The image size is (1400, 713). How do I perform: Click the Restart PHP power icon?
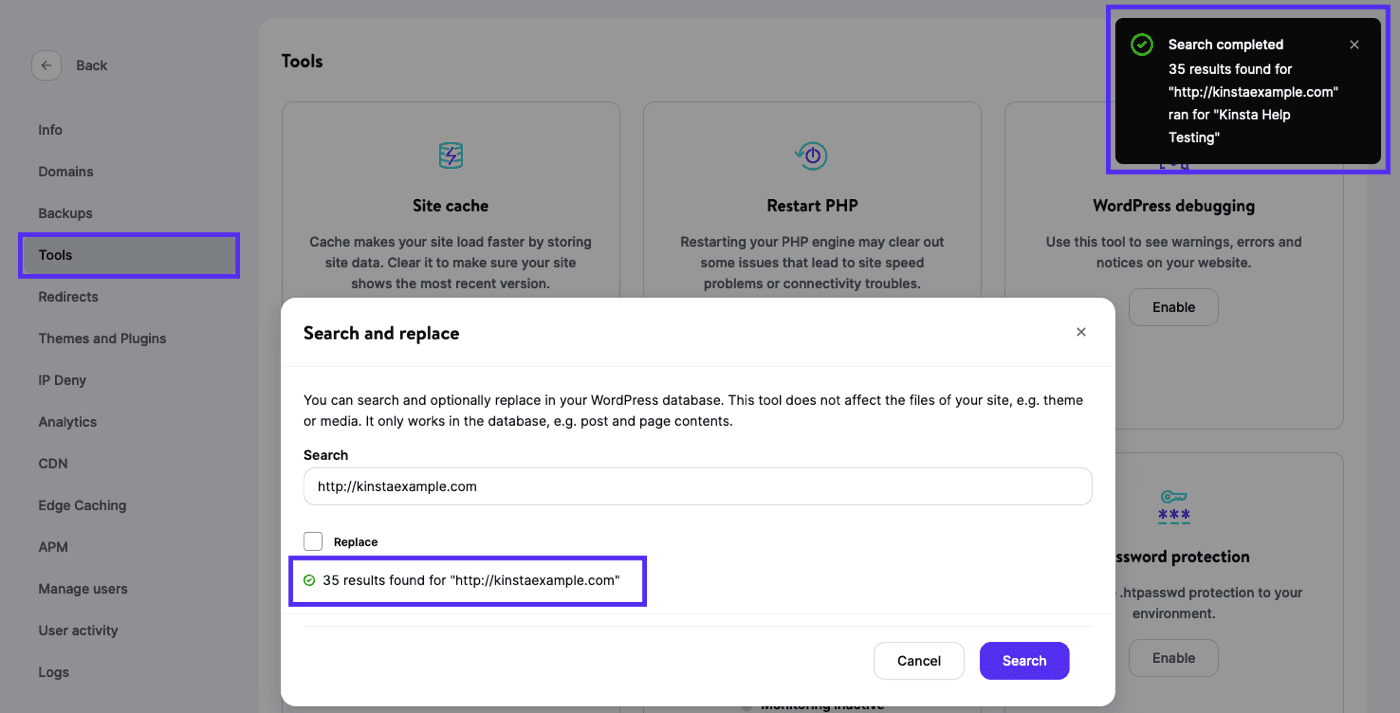(812, 156)
